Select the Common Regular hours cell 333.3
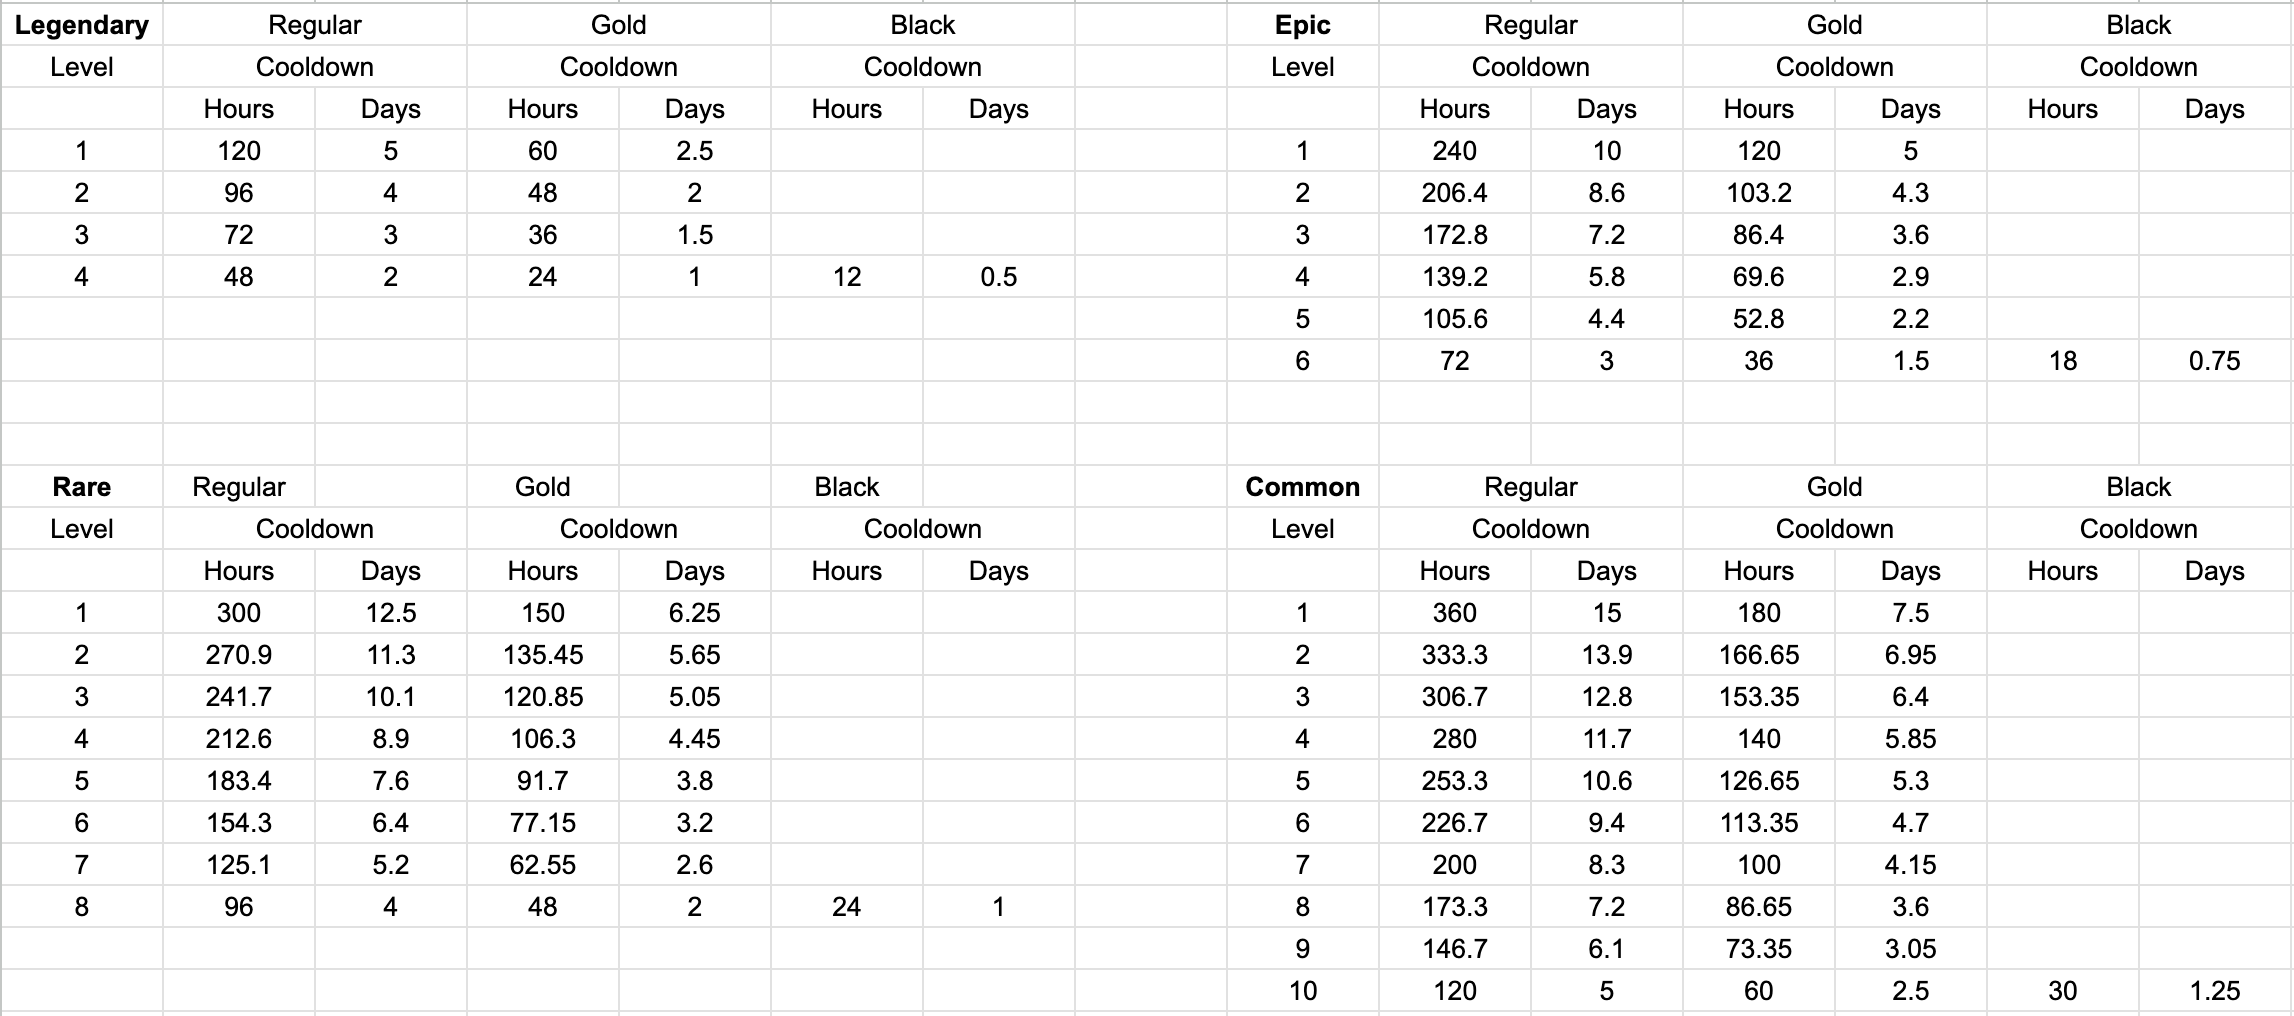Screen dimensions: 2294x1016 click(1454, 655)
